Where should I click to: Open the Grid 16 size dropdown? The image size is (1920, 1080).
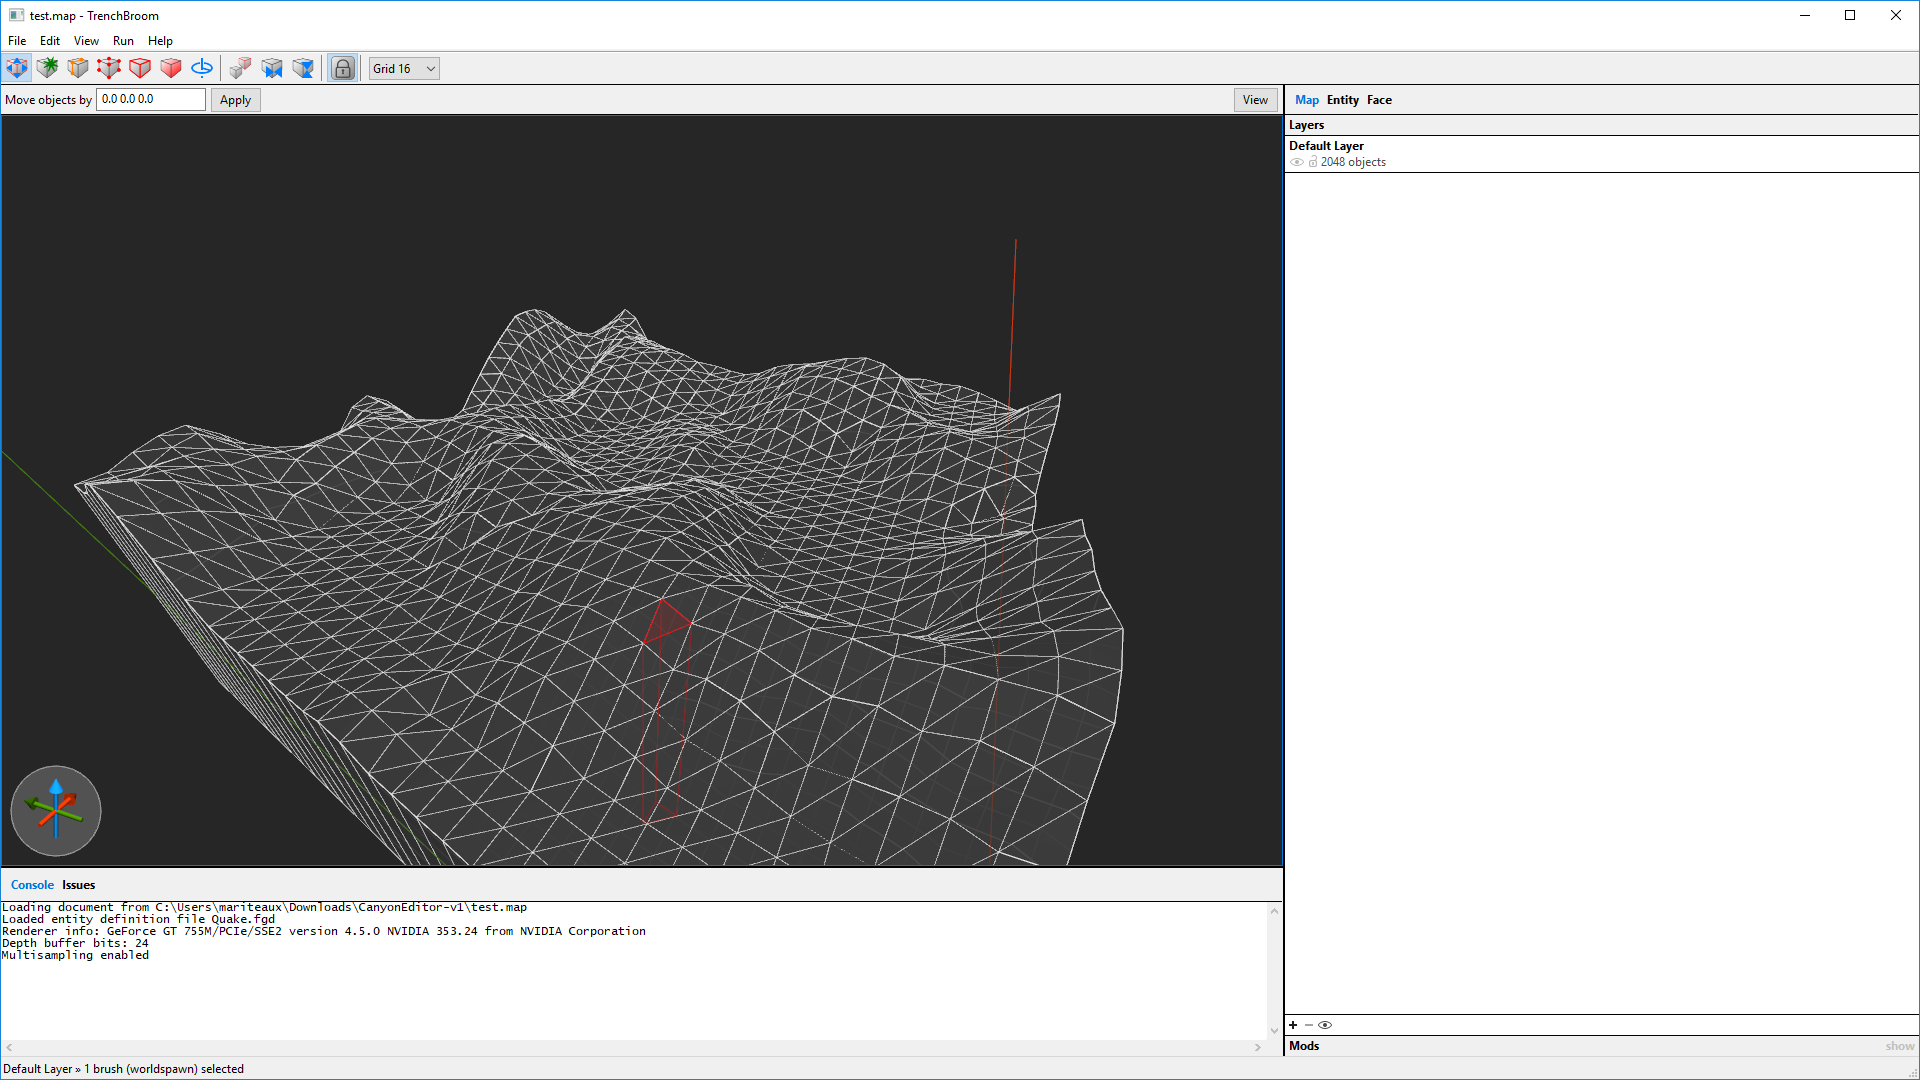point(404,68)
